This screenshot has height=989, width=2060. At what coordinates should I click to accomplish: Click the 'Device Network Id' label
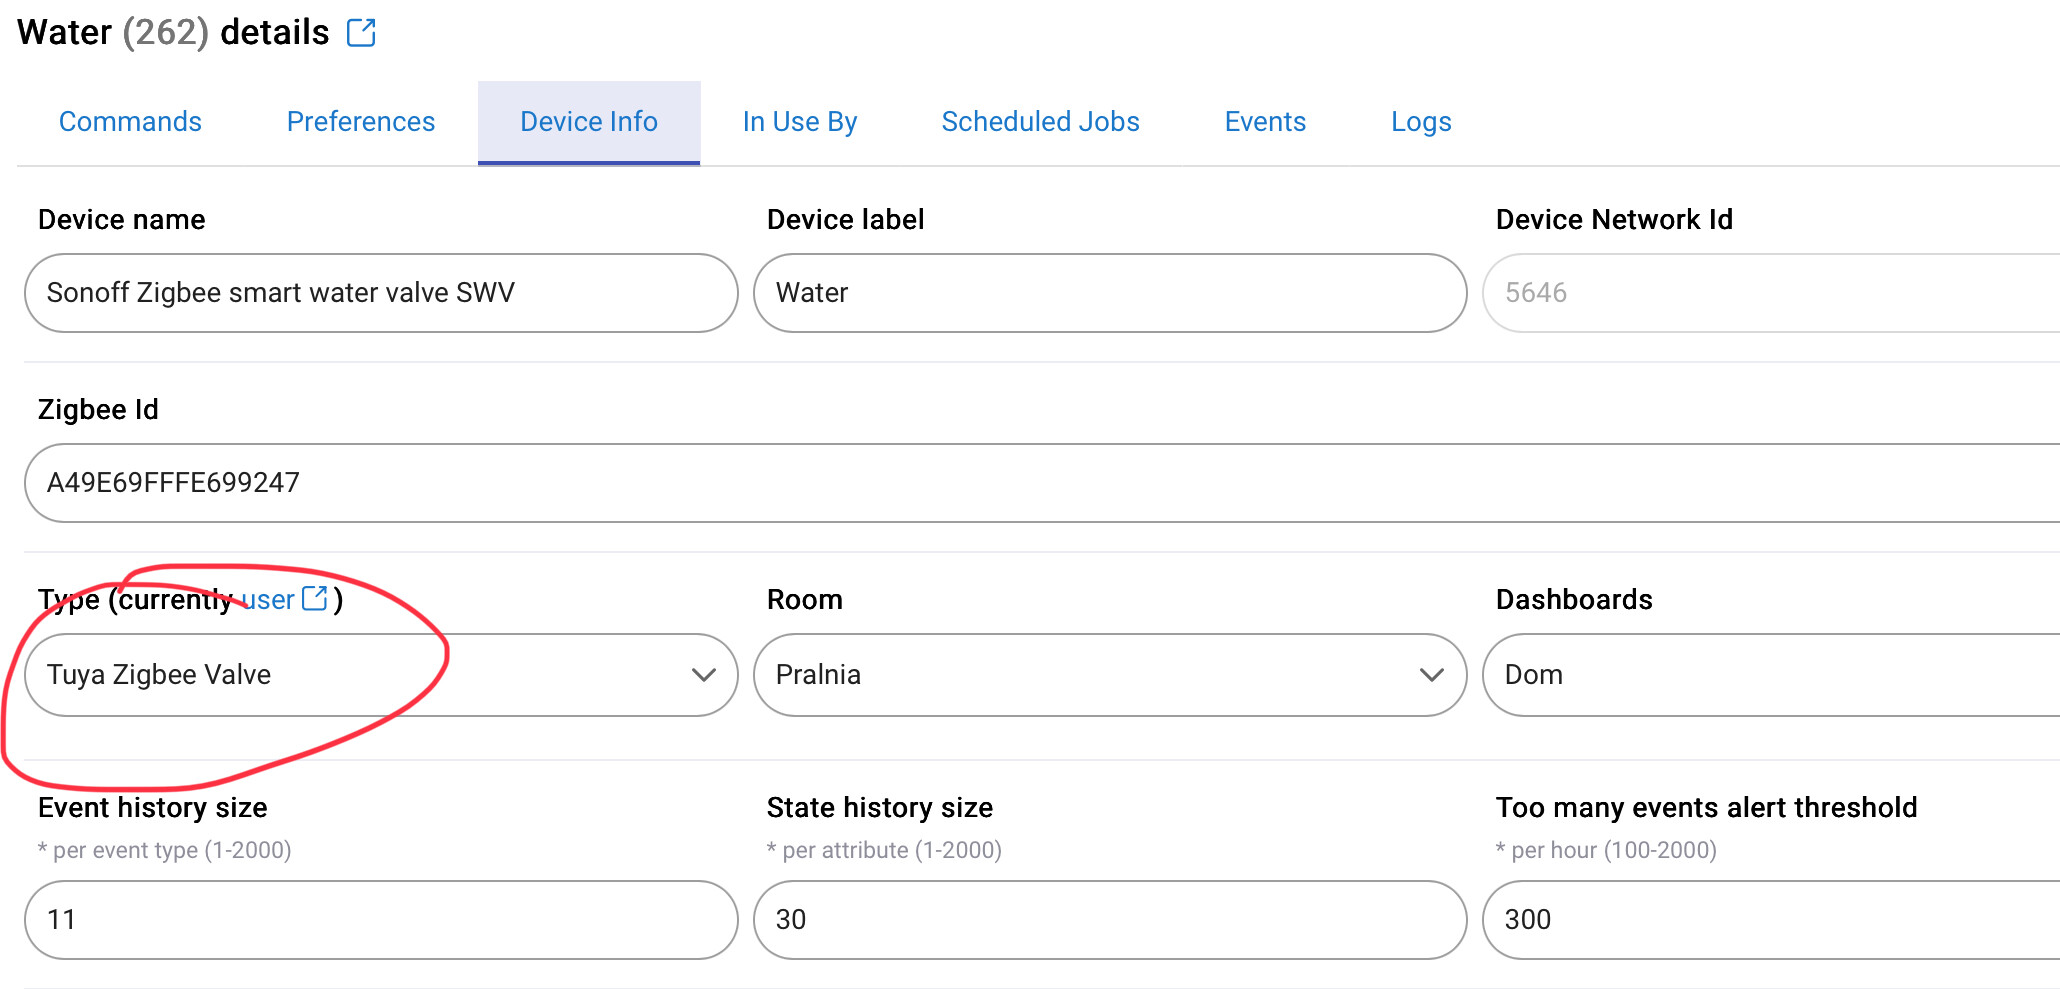(x=1614, y=220)
